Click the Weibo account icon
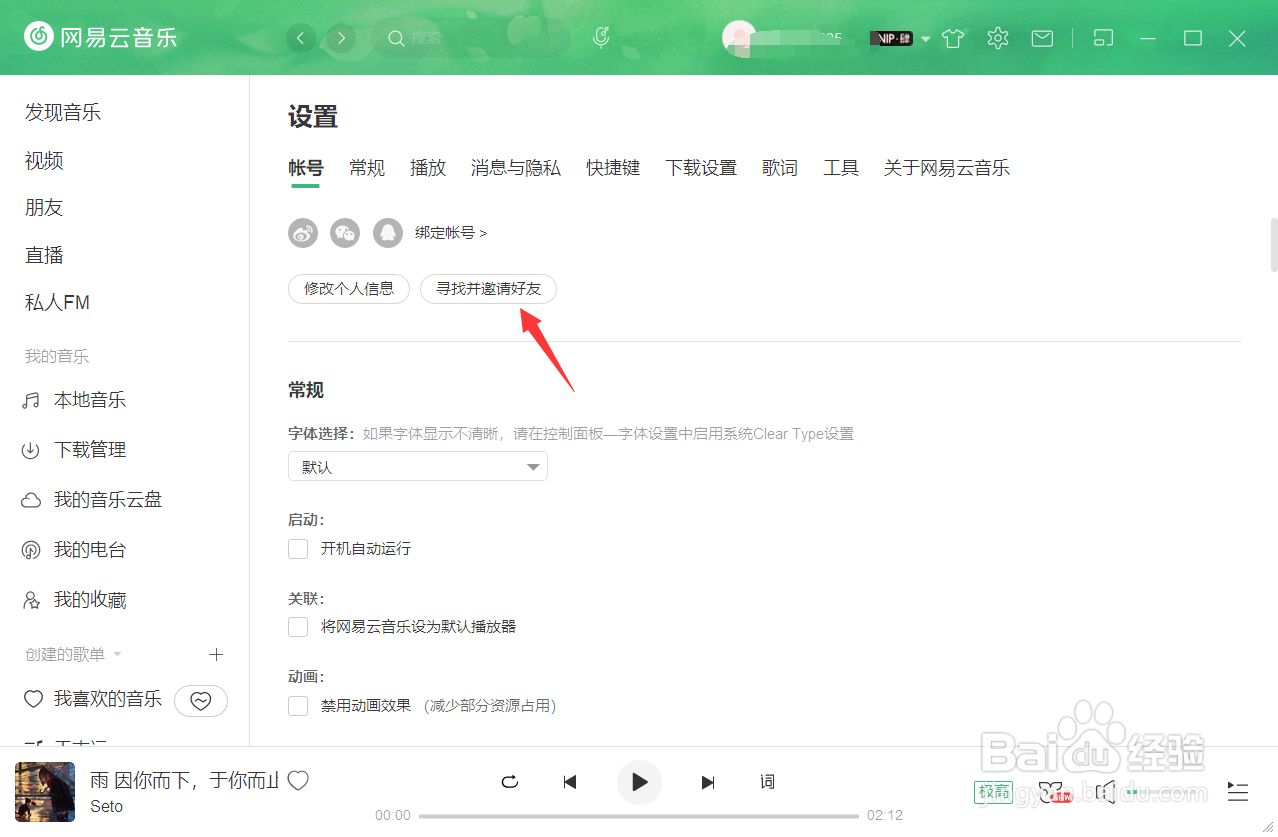The width and height of the screenshot is (1278, 837). click(303, 233)
